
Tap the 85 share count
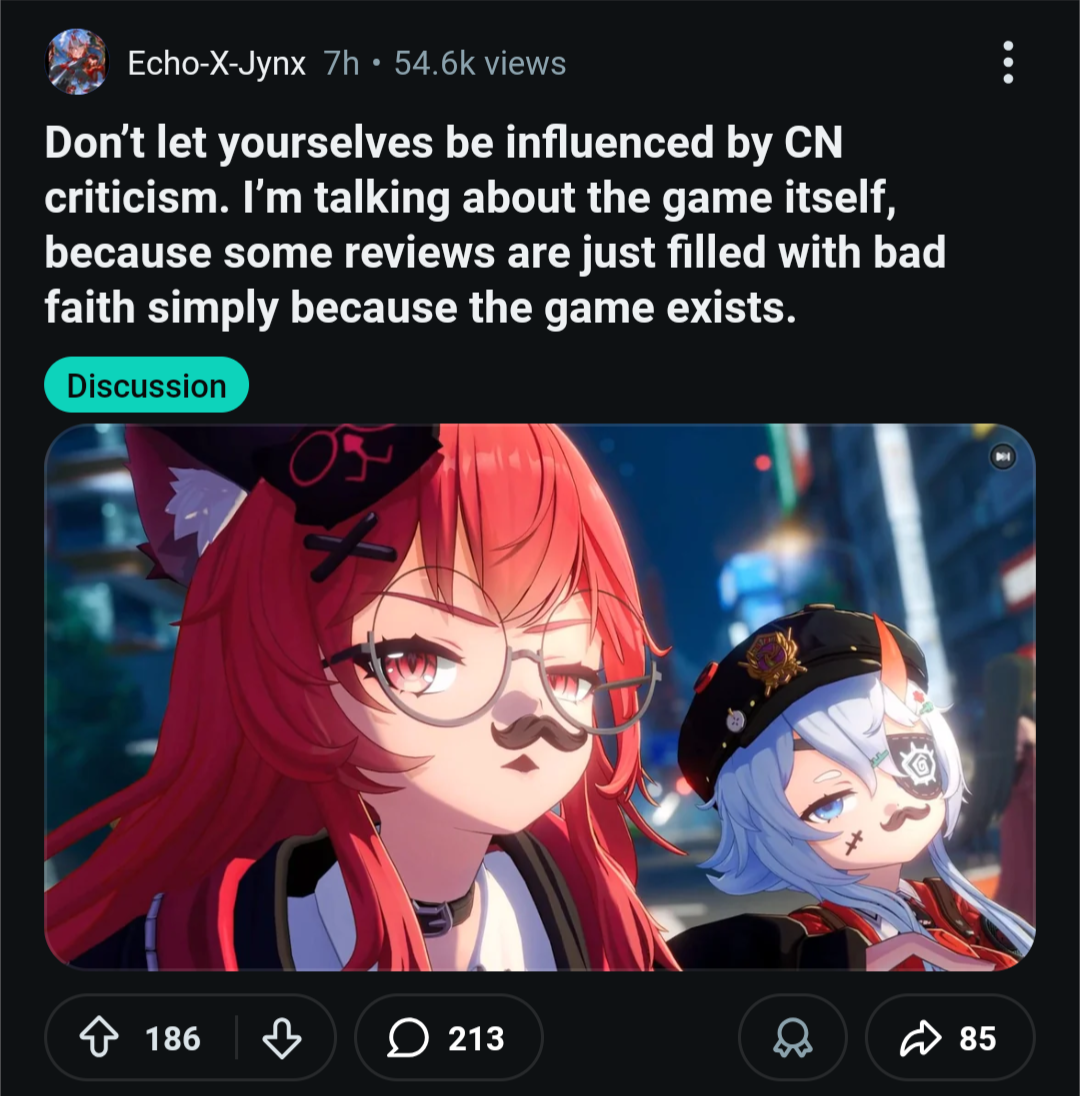coord(977,1038)
